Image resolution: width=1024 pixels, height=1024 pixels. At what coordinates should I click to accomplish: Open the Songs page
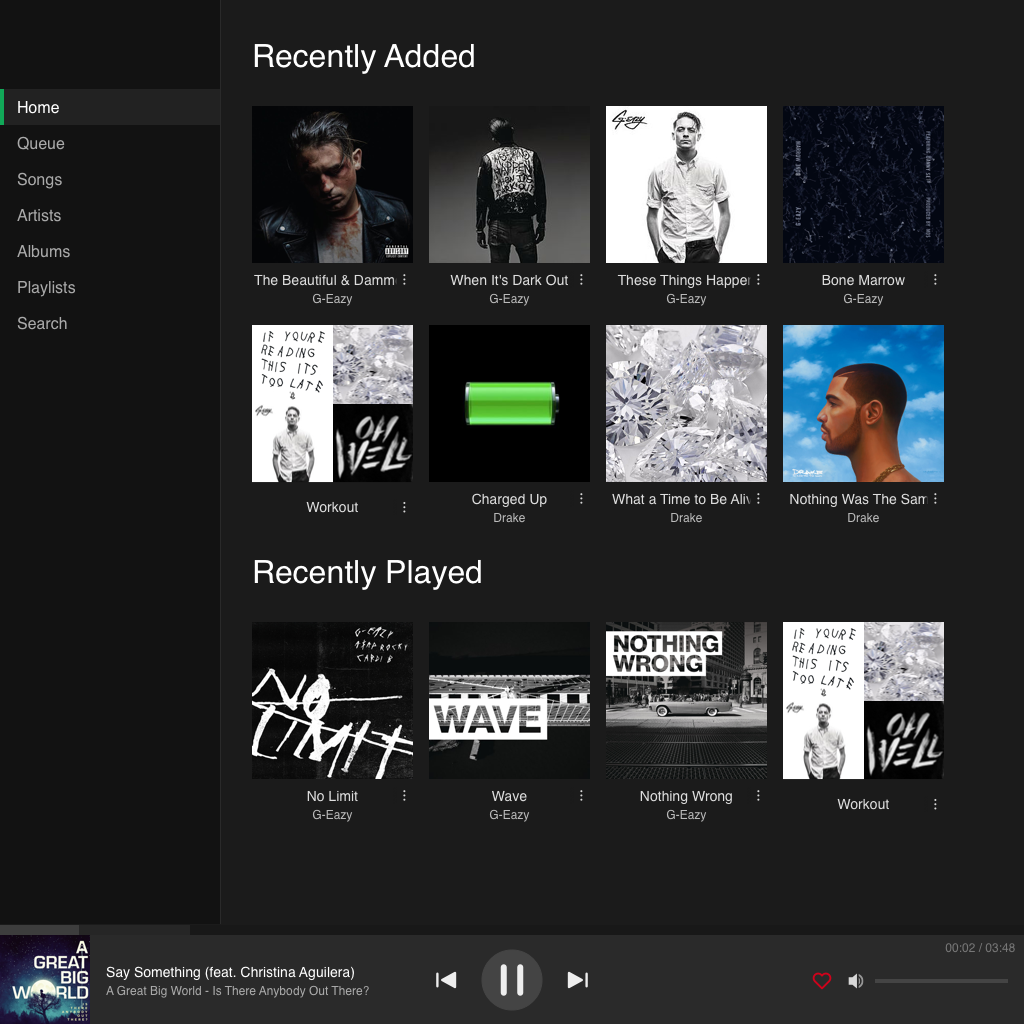[110, 179]
